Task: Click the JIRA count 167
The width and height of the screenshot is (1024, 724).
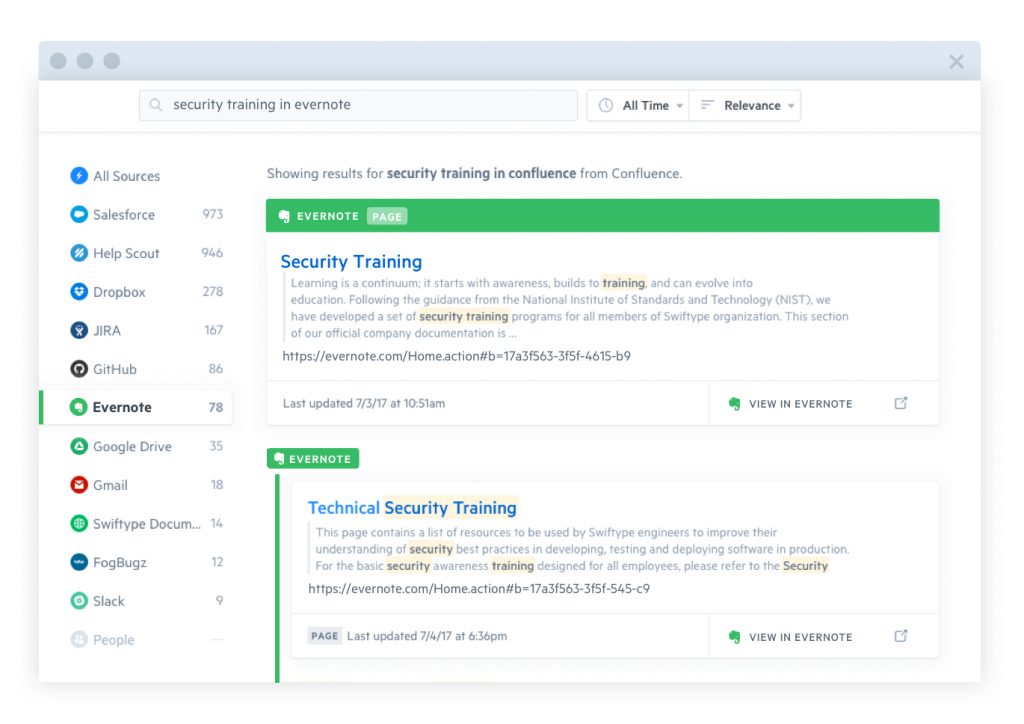Action: [214, 330]
